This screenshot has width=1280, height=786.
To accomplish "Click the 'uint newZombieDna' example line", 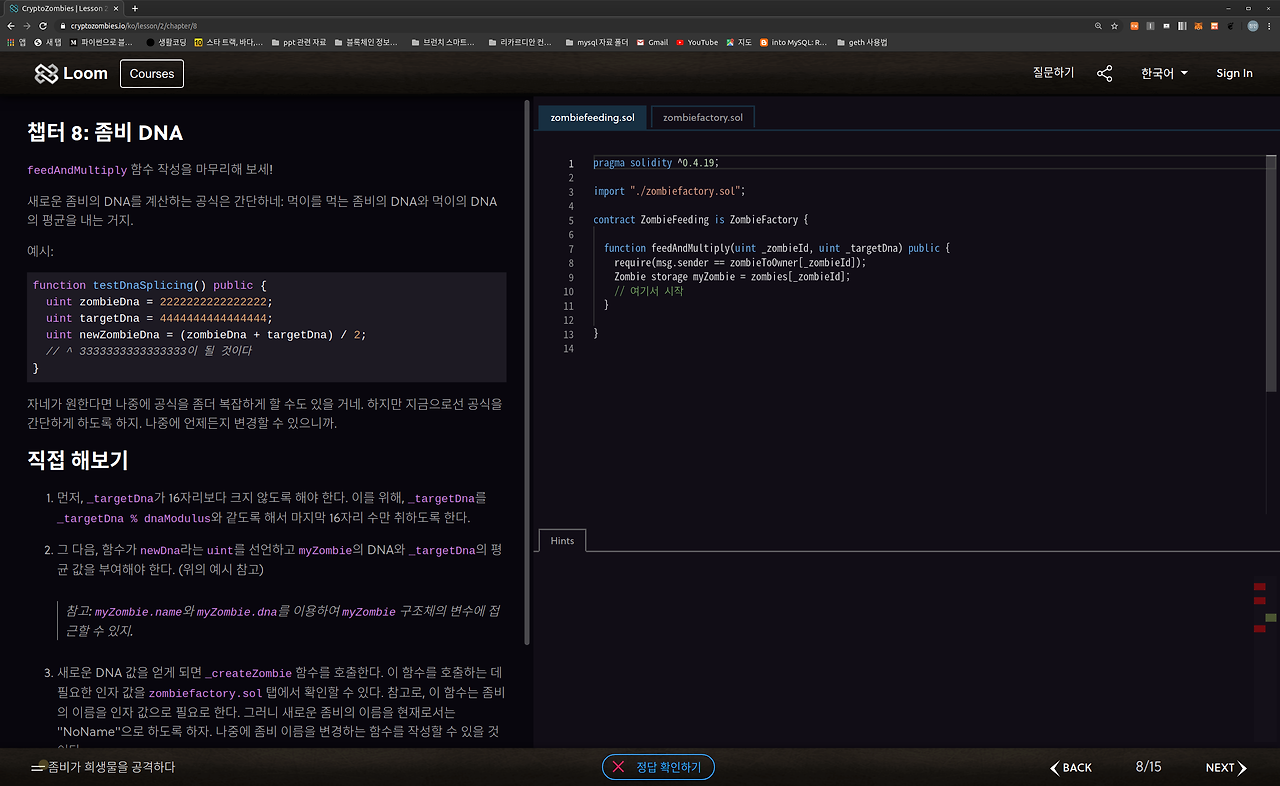I will [206, 335].
